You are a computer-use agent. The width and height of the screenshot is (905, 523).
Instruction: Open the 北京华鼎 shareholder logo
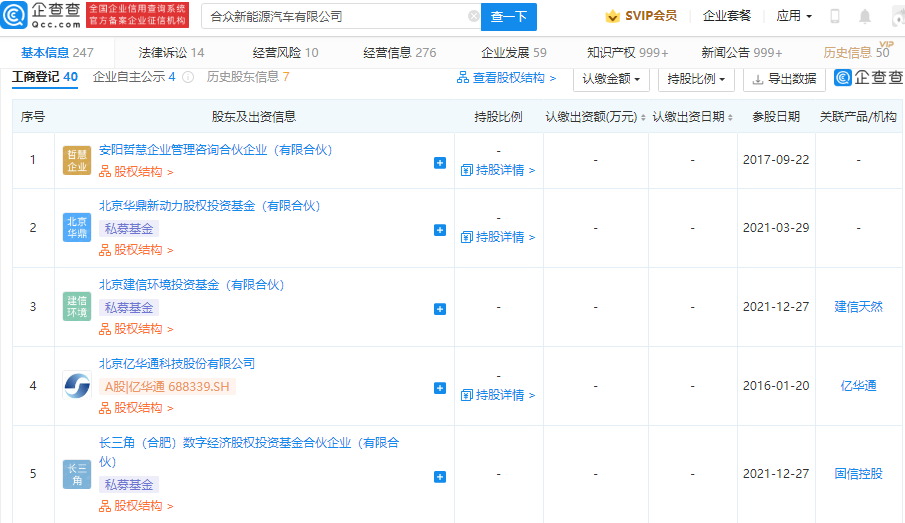77,227
